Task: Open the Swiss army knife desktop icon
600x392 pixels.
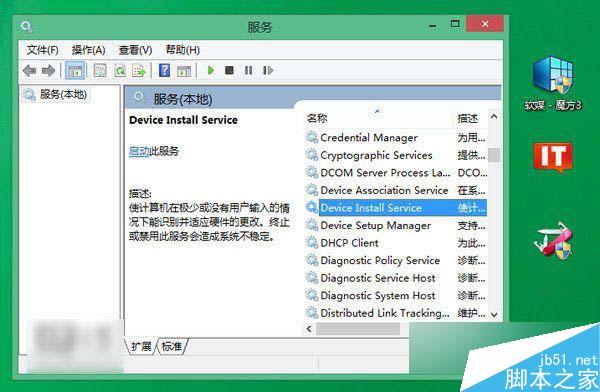Action: pyautogui.click(x=553, y=240)
